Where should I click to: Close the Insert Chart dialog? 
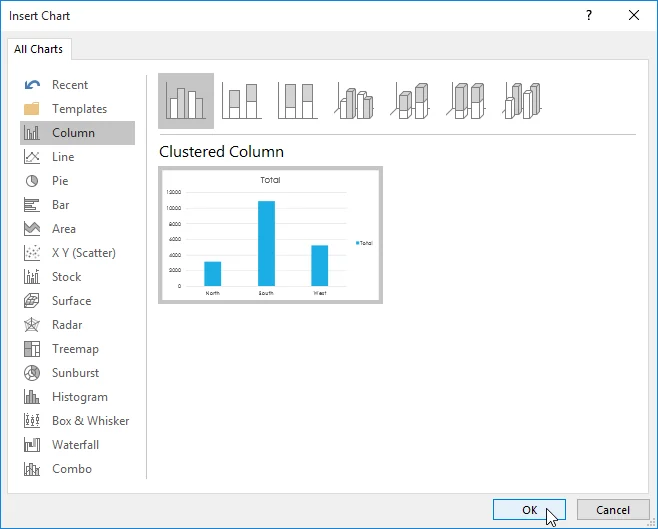(x=634, y=16)
